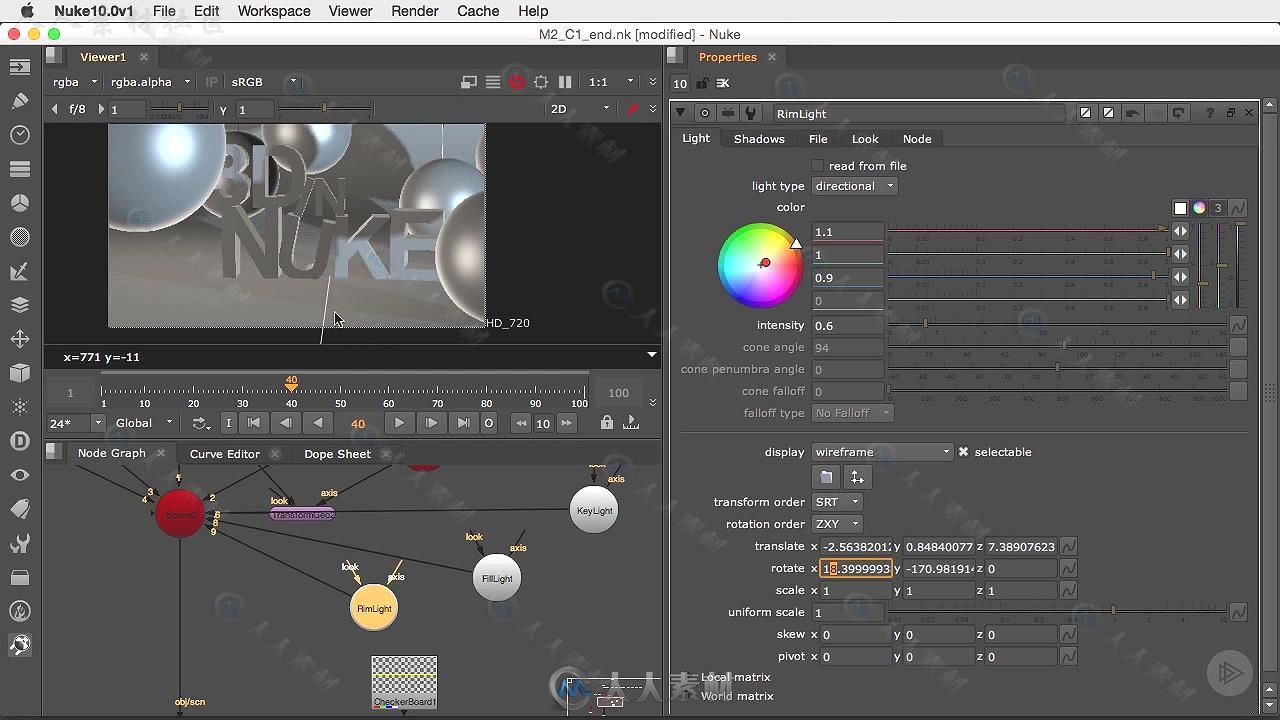This screenshot has height=720, width=1280.
Task: Toggle viewer clipping warning red icon
Action: tap(517, 82)
